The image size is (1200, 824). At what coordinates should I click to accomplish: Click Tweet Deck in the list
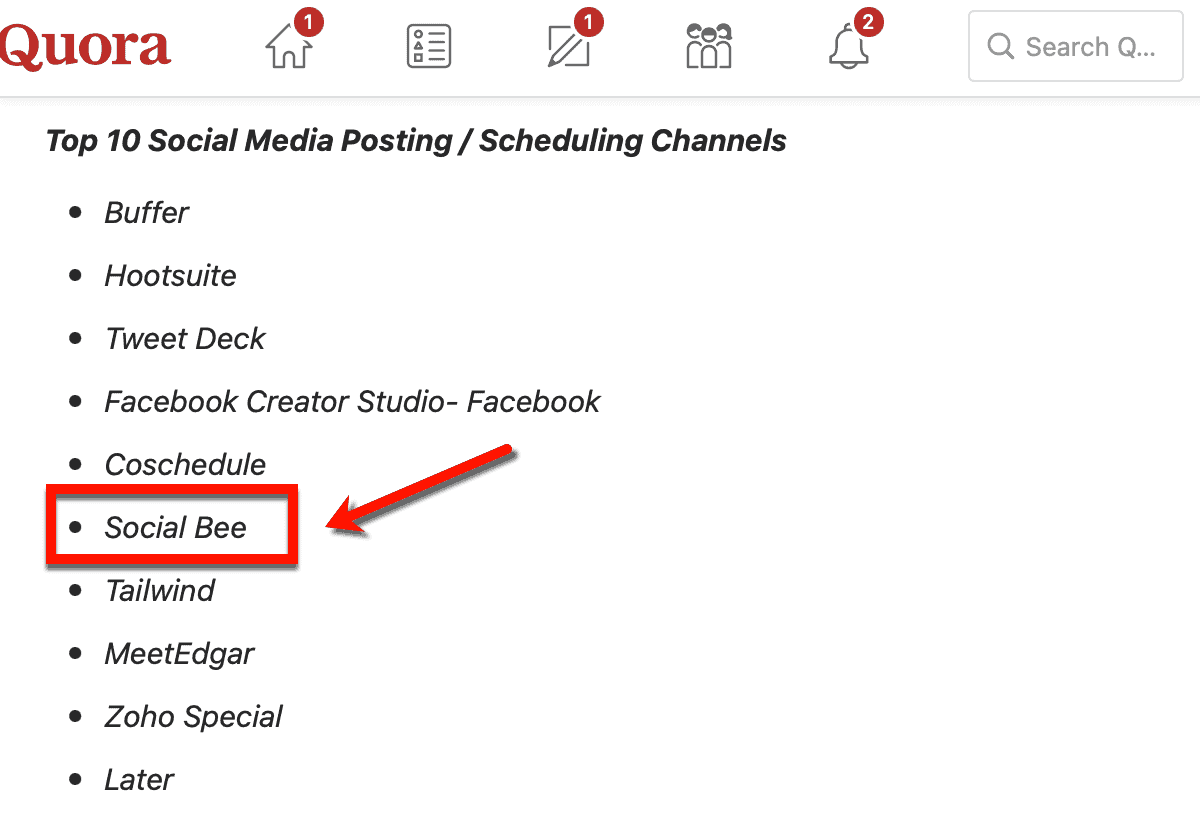185,339
